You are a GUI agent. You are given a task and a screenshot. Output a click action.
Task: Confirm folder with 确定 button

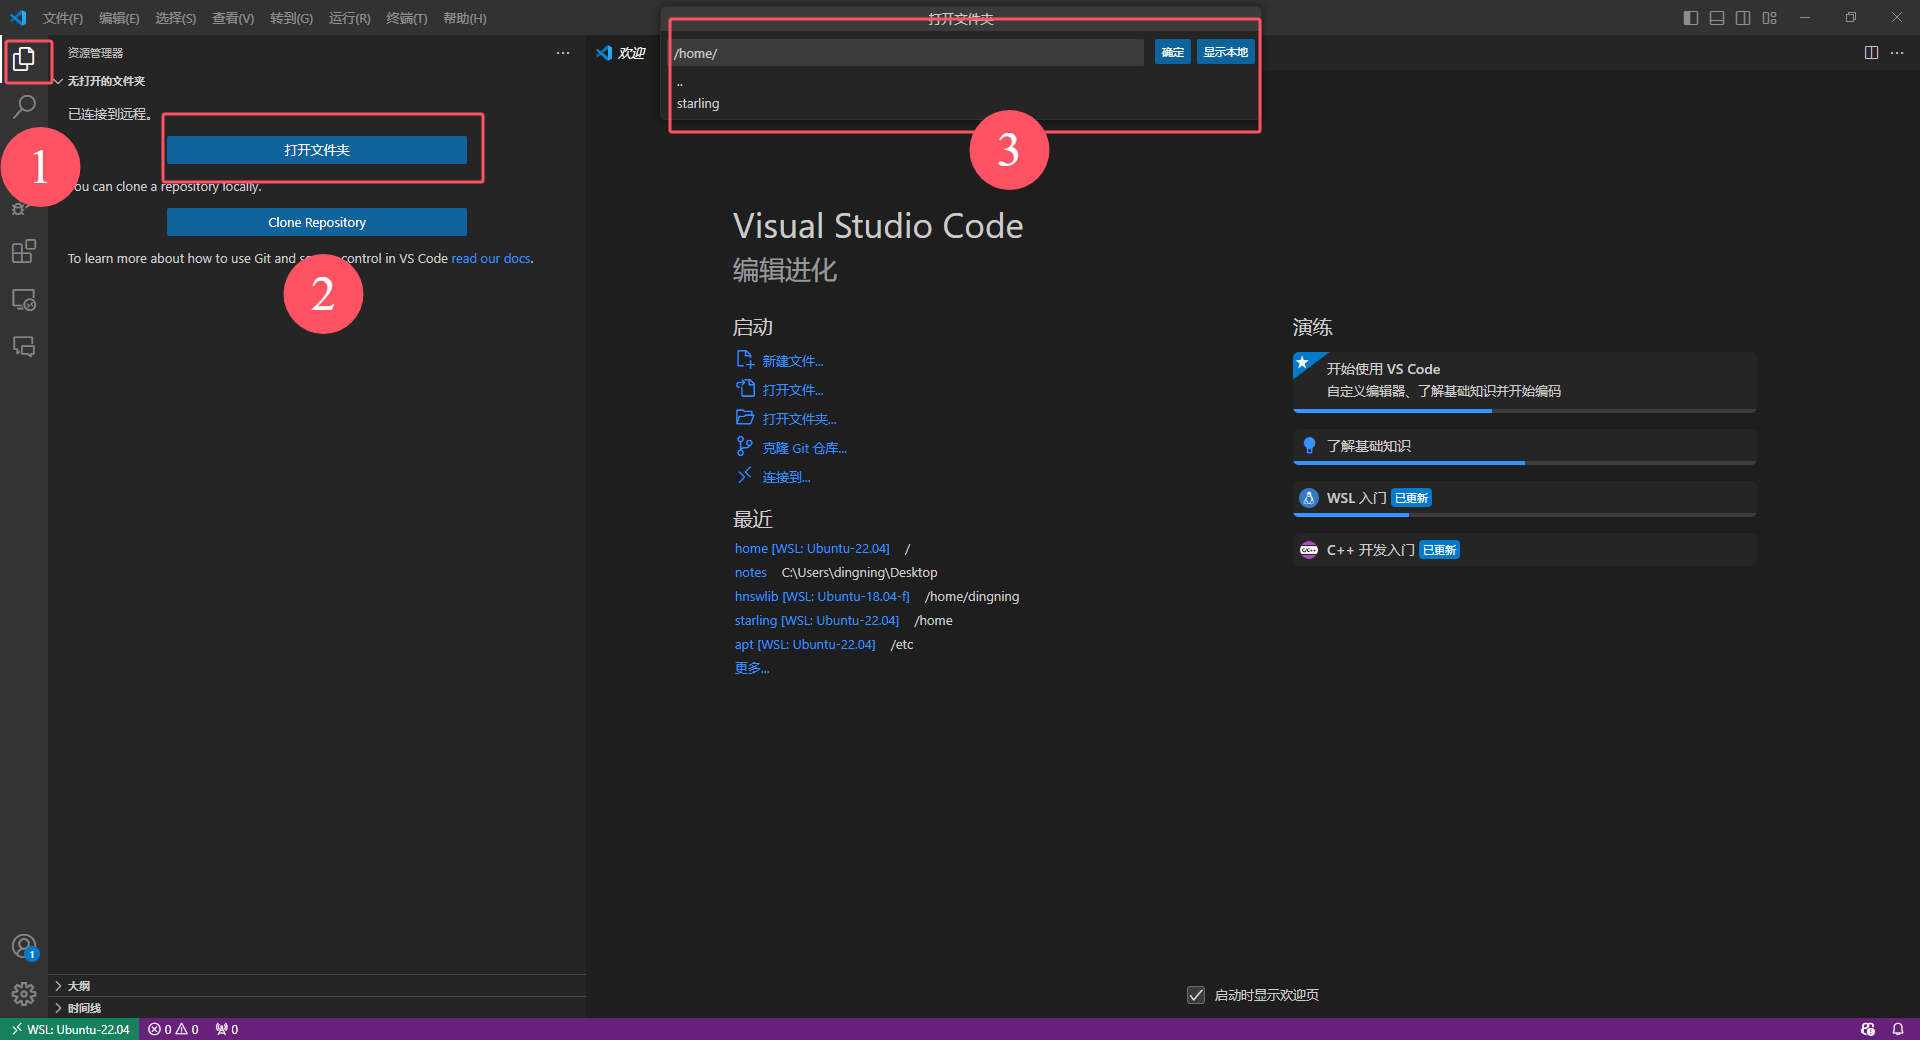(1173, 52)
